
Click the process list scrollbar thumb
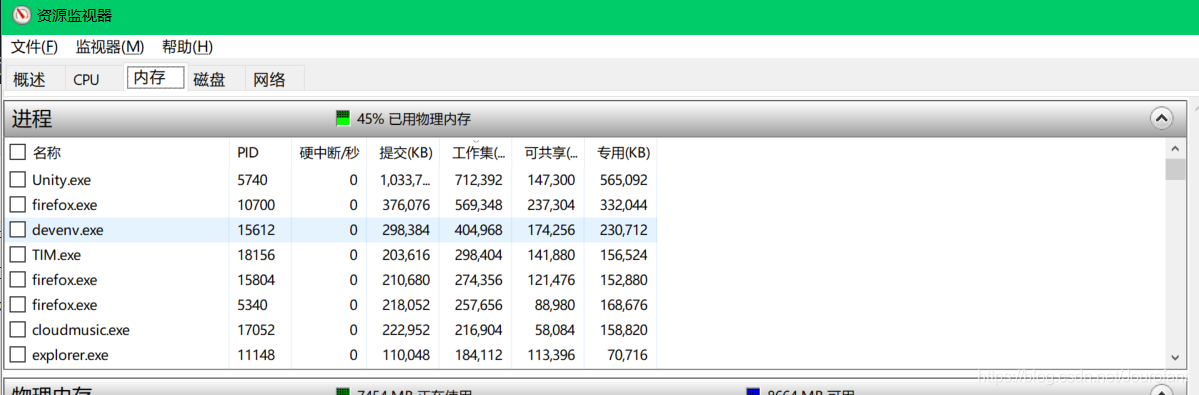pos(1175,169)
